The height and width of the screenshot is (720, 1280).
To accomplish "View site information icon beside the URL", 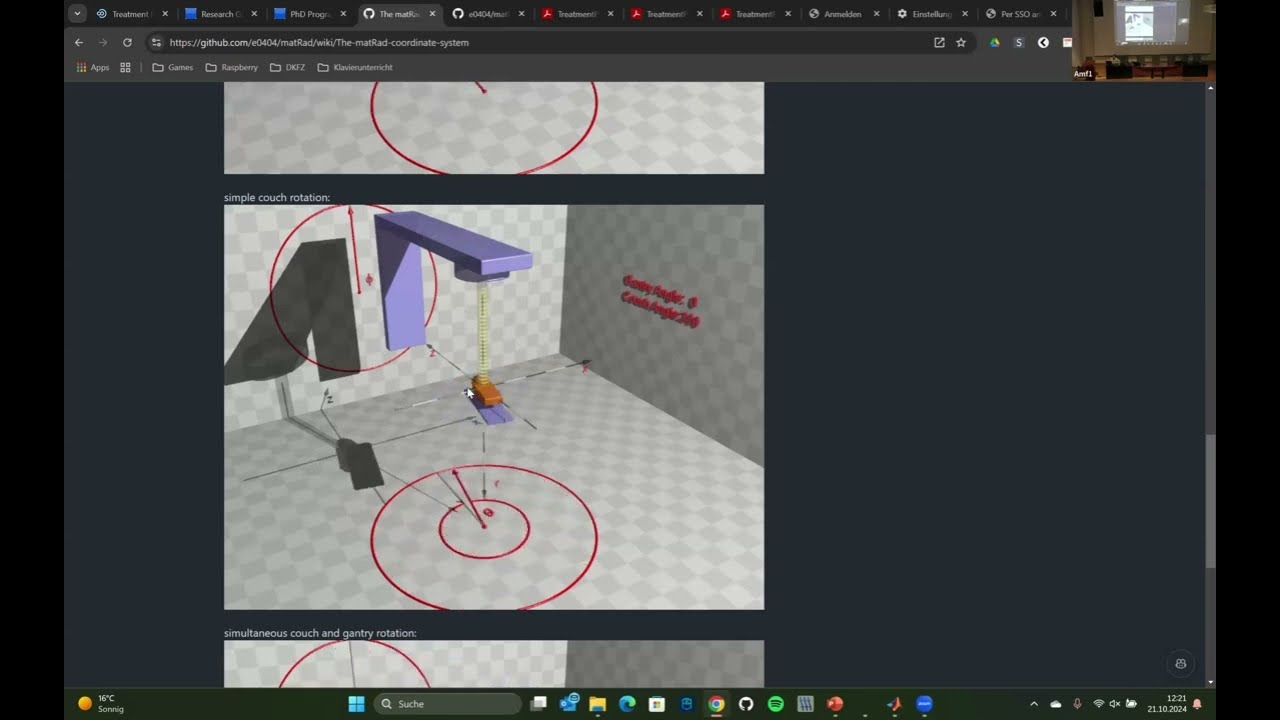I will tap(155, 43).
